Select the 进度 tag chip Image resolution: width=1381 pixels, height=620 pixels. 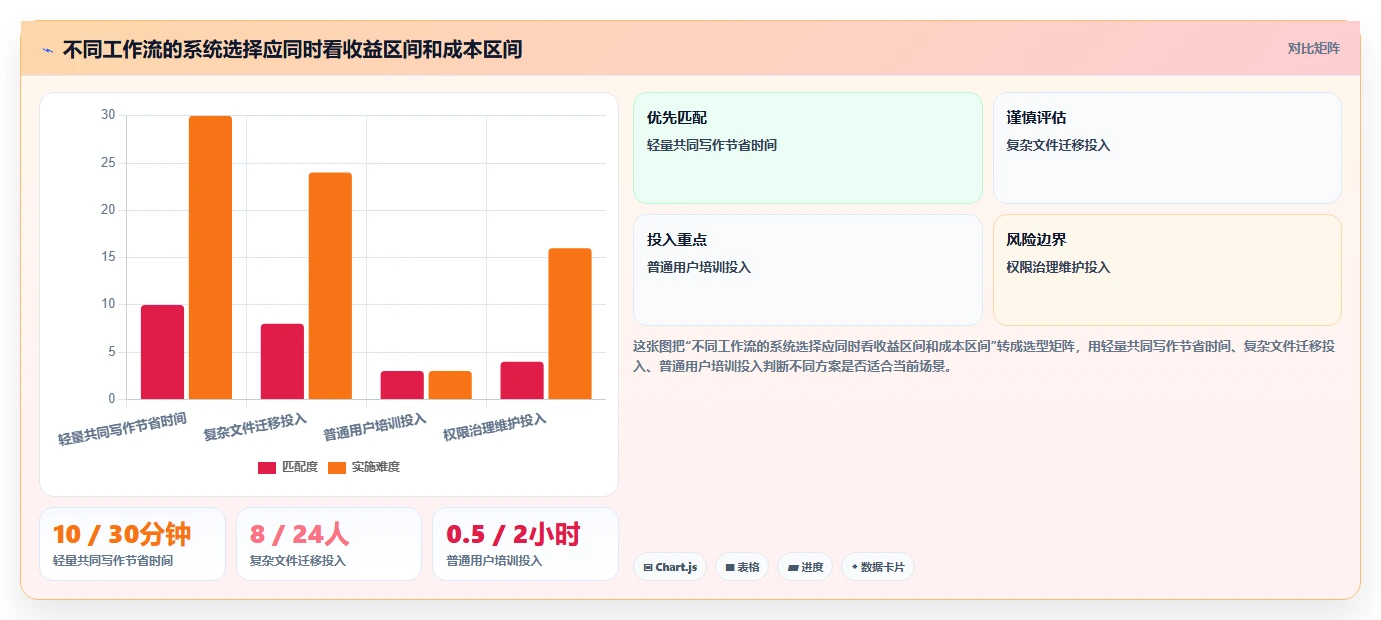coord(805,567)
